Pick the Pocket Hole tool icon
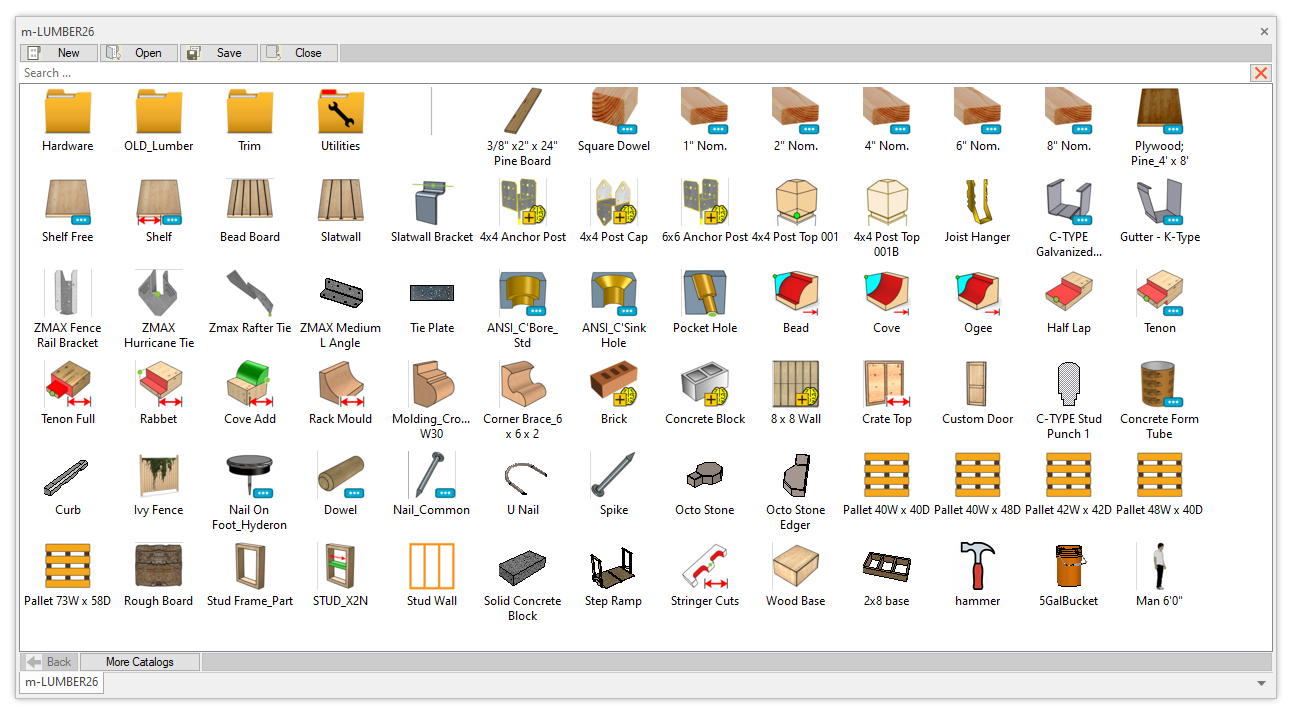Viewport: 1293px width, 713px height. pos(704,294)
